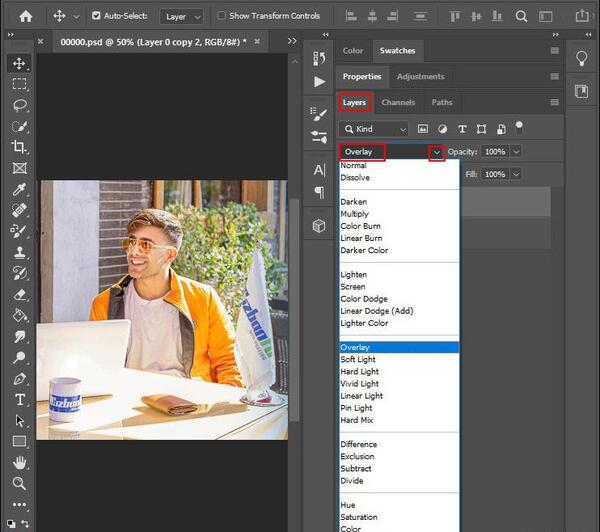The width and height of the screenshot is (600, 532).
Task: Enable Show Transform Controls checkbox
Action: click(221, 16)
